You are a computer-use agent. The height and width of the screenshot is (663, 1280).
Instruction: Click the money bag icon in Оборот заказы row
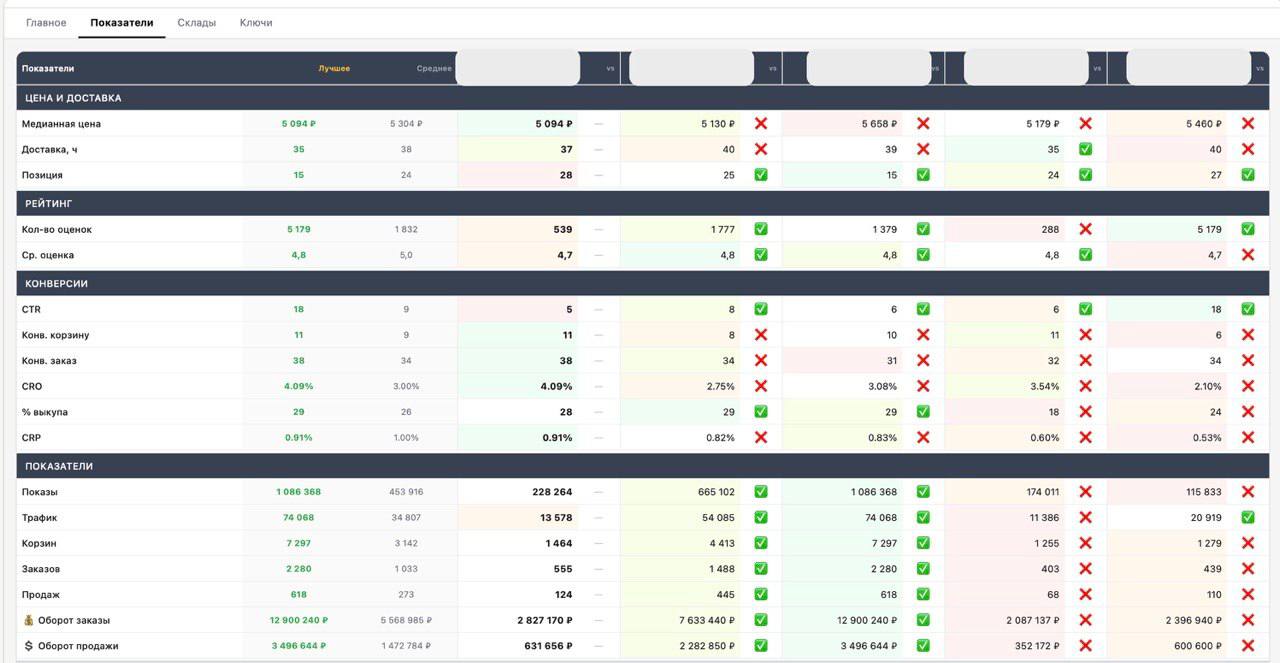pos(28,620)
